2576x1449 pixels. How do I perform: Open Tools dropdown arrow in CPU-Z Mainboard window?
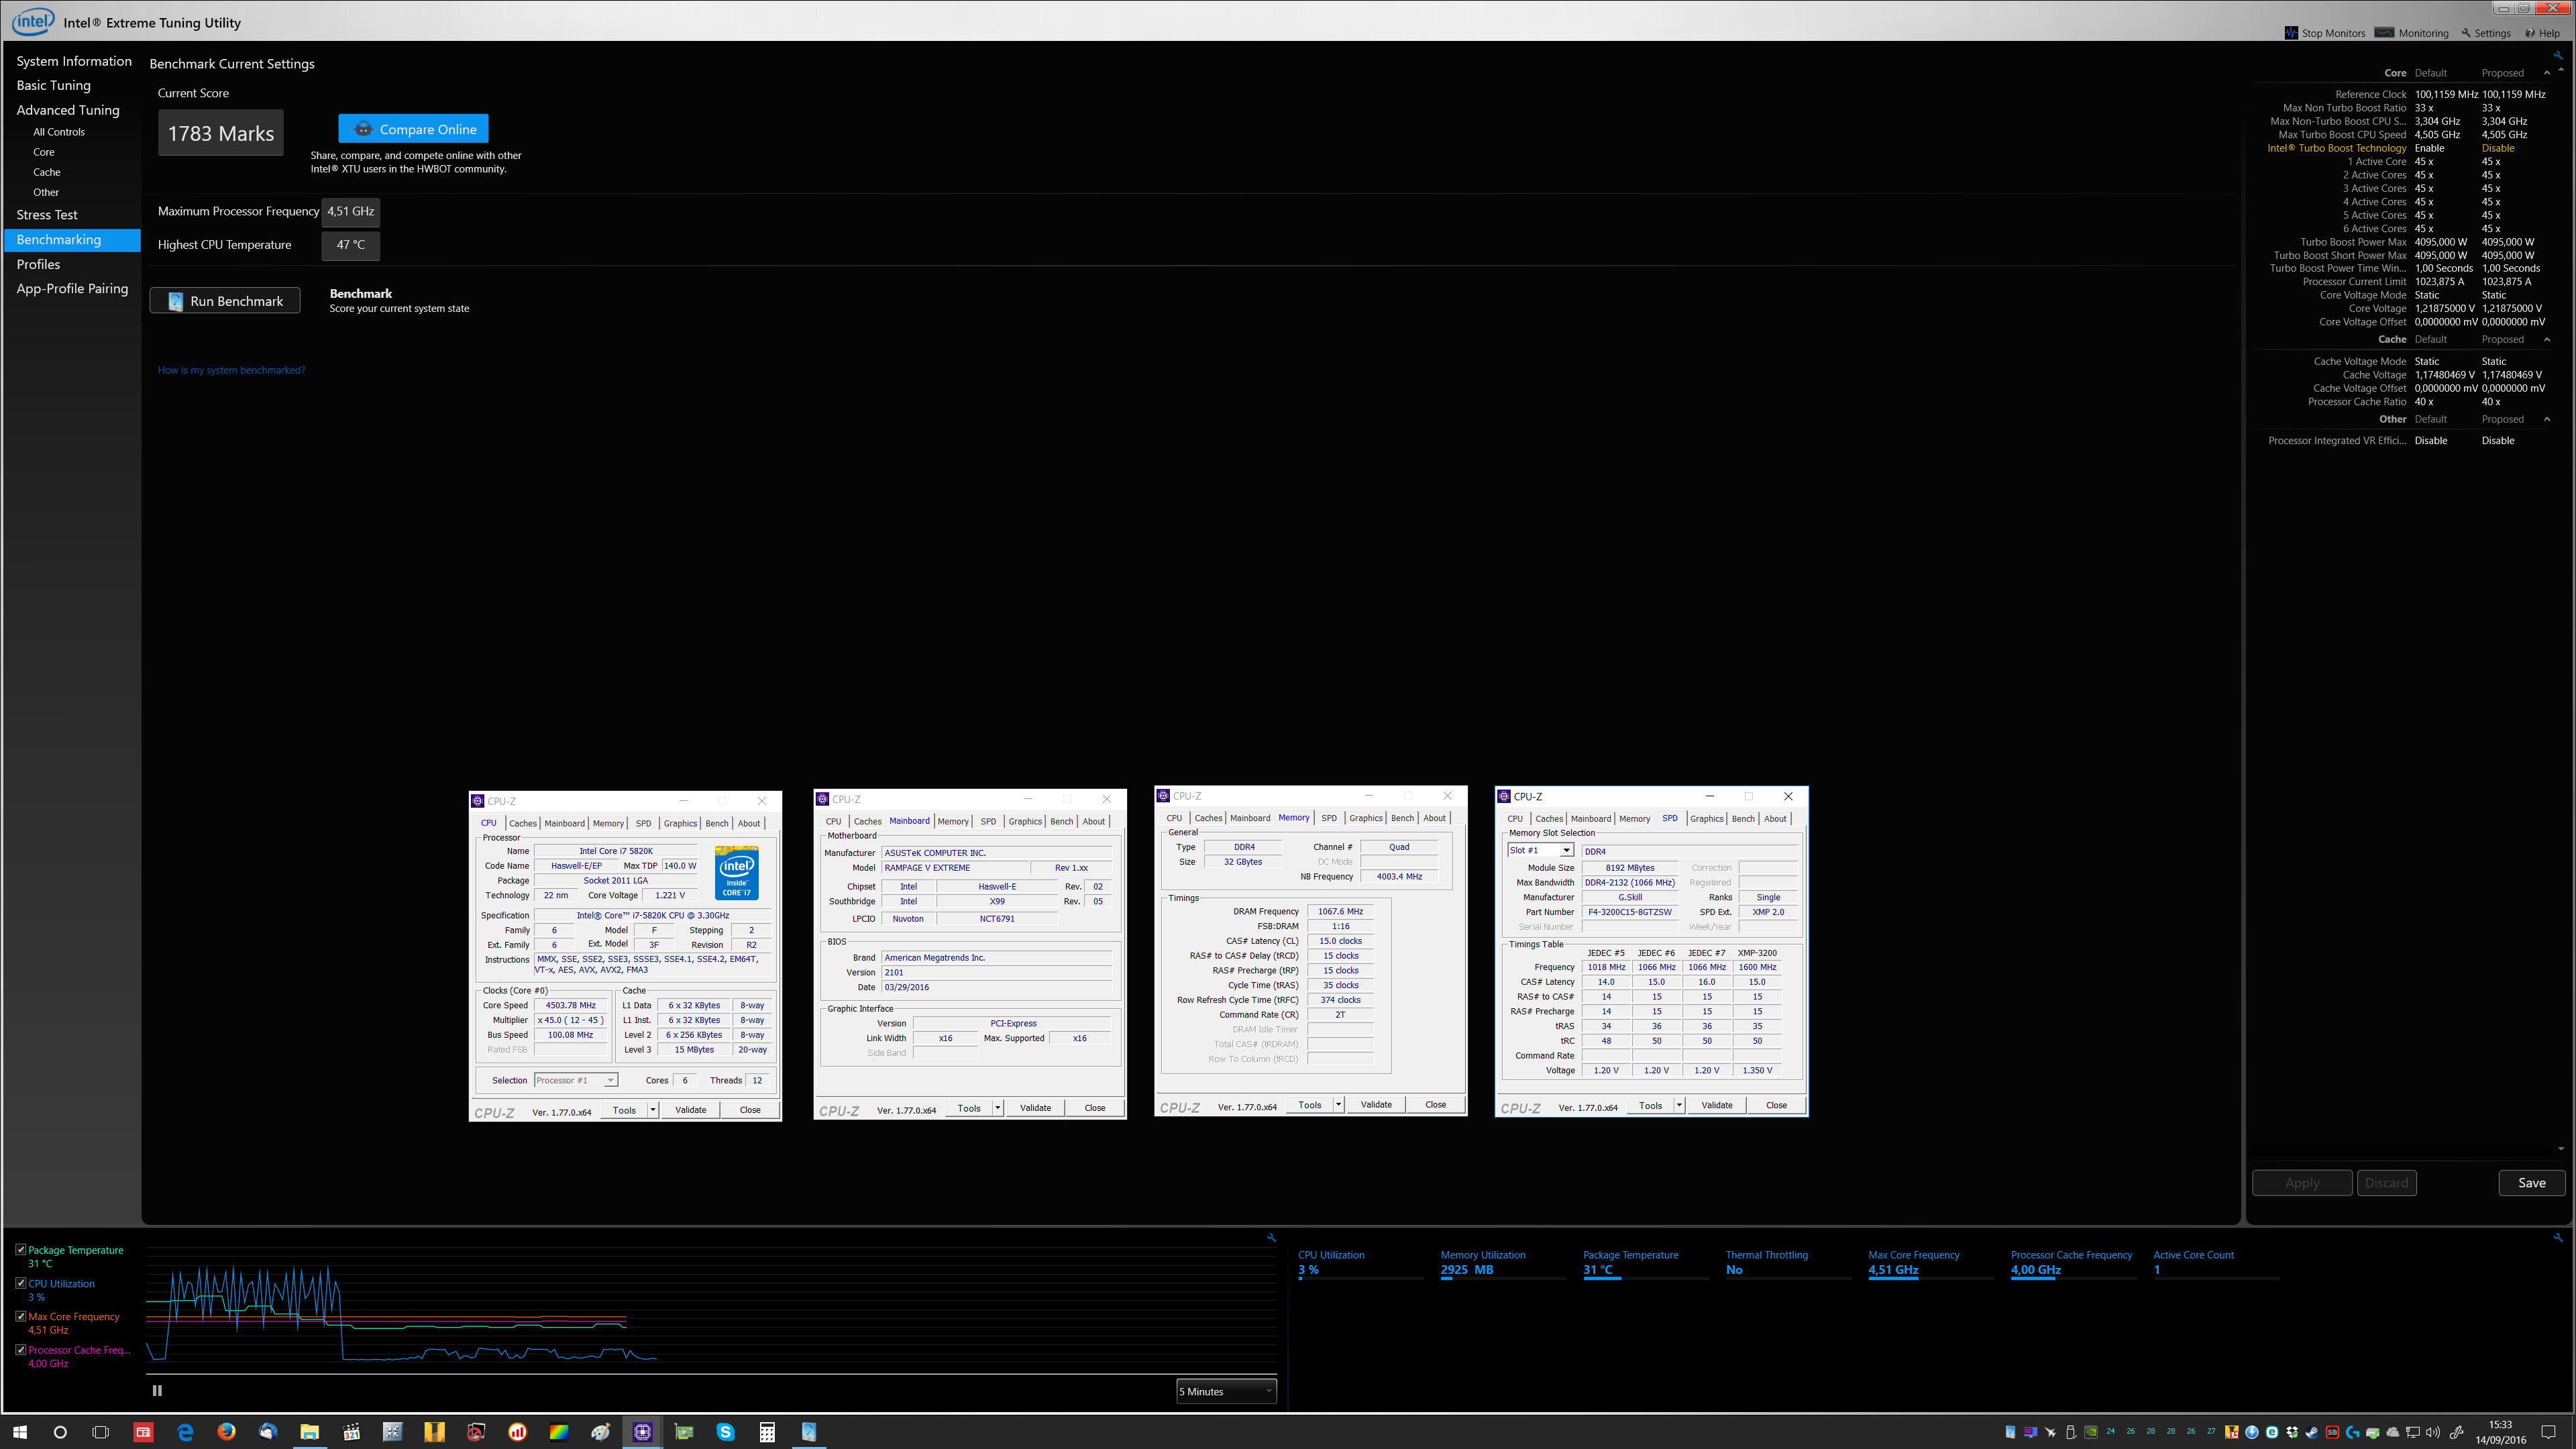click(998, 1108)
